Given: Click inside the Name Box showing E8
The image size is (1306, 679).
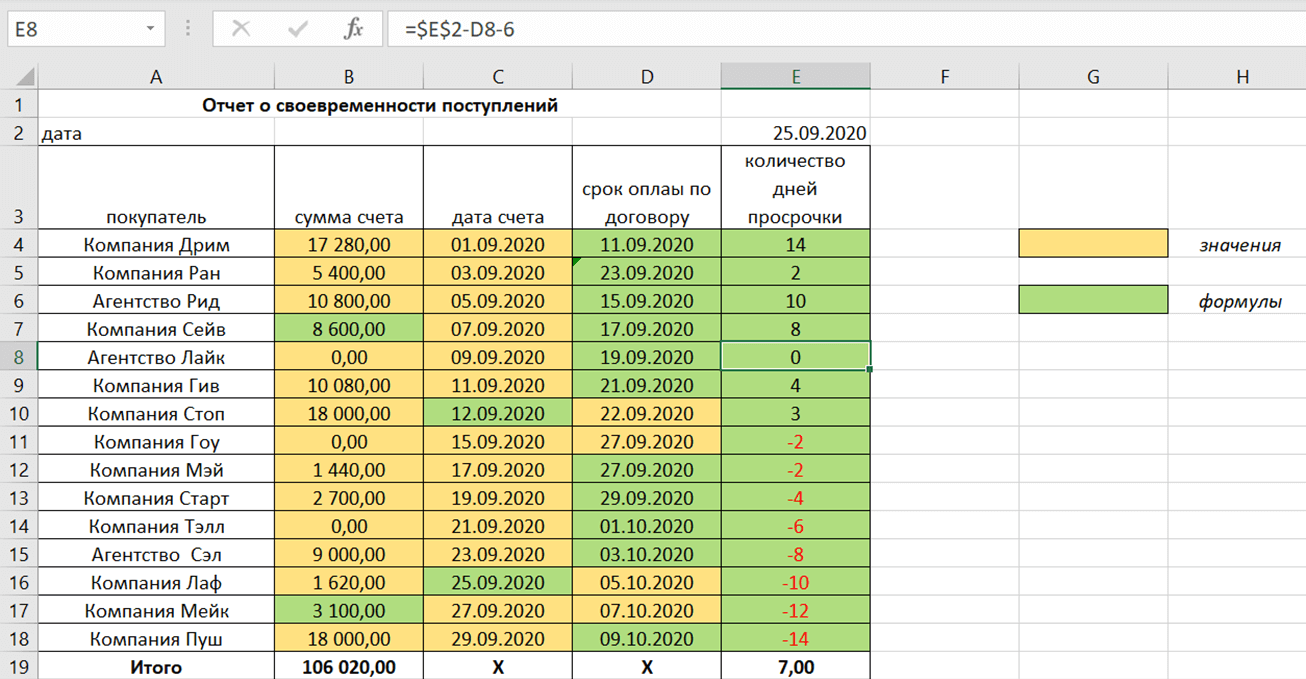Looking at the screenshot, I should pos(70,29).
